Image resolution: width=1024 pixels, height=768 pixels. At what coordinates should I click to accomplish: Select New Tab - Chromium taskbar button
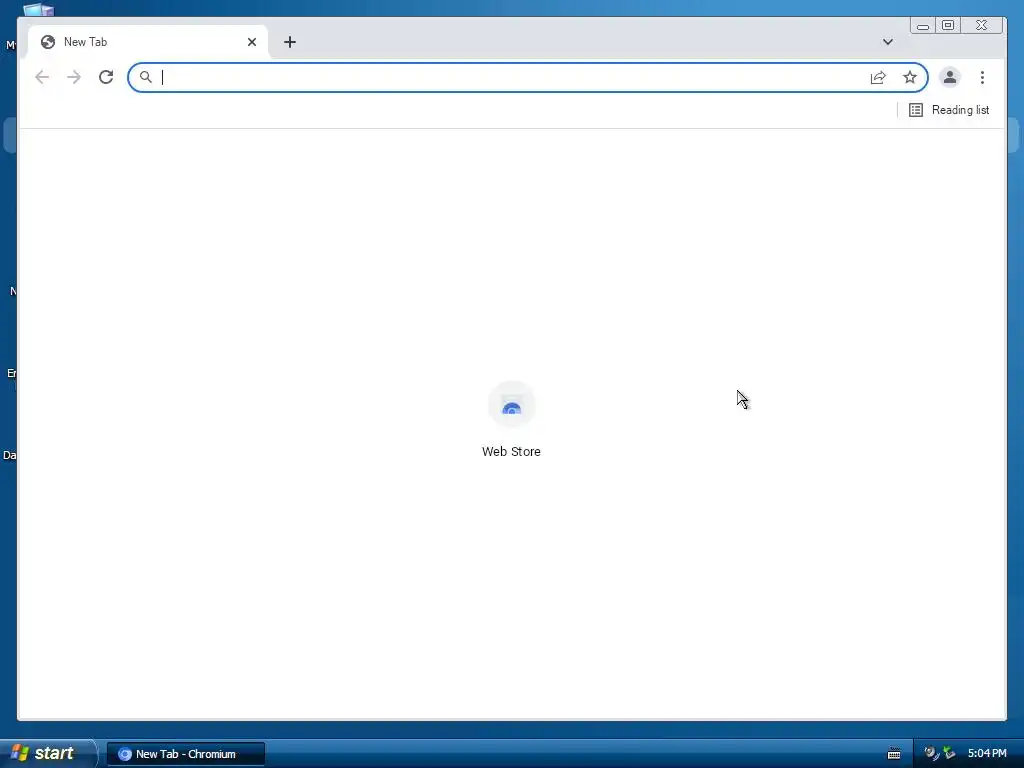pos(186,754)
